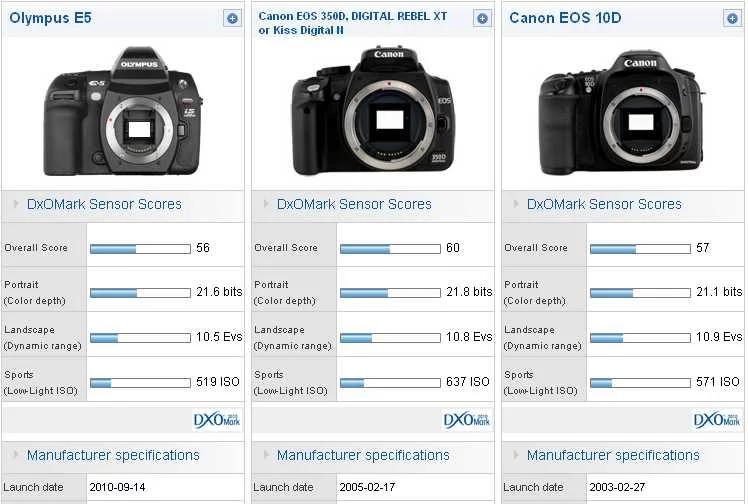This screenshot has height=504, width=748.
Task: Click Olympus E5 Sports (Low-Light ISO) label
Action: [41, 383]
